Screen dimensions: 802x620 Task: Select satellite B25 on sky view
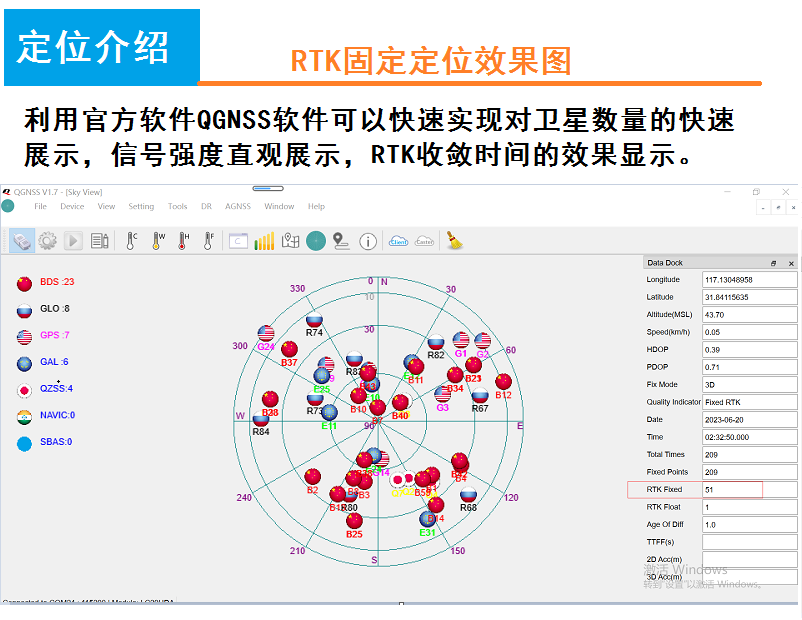tap(354, 521)
